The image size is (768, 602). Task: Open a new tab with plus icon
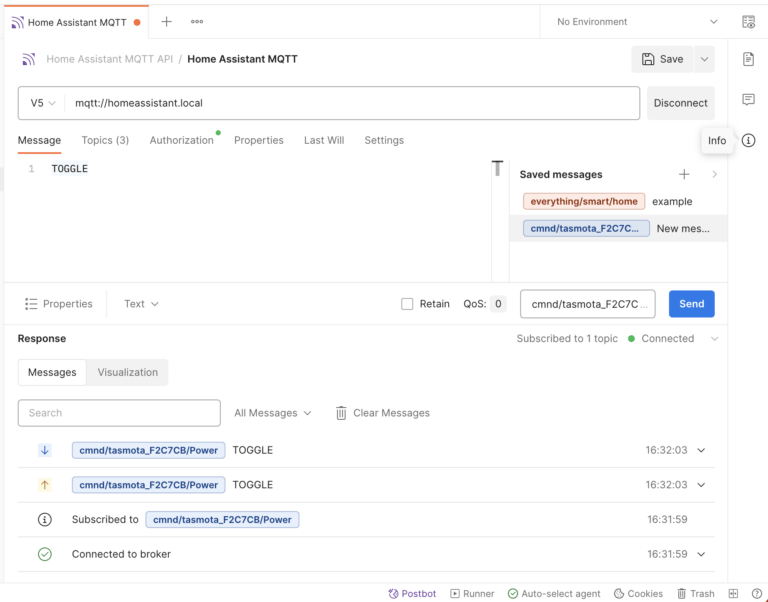point(167,22)
